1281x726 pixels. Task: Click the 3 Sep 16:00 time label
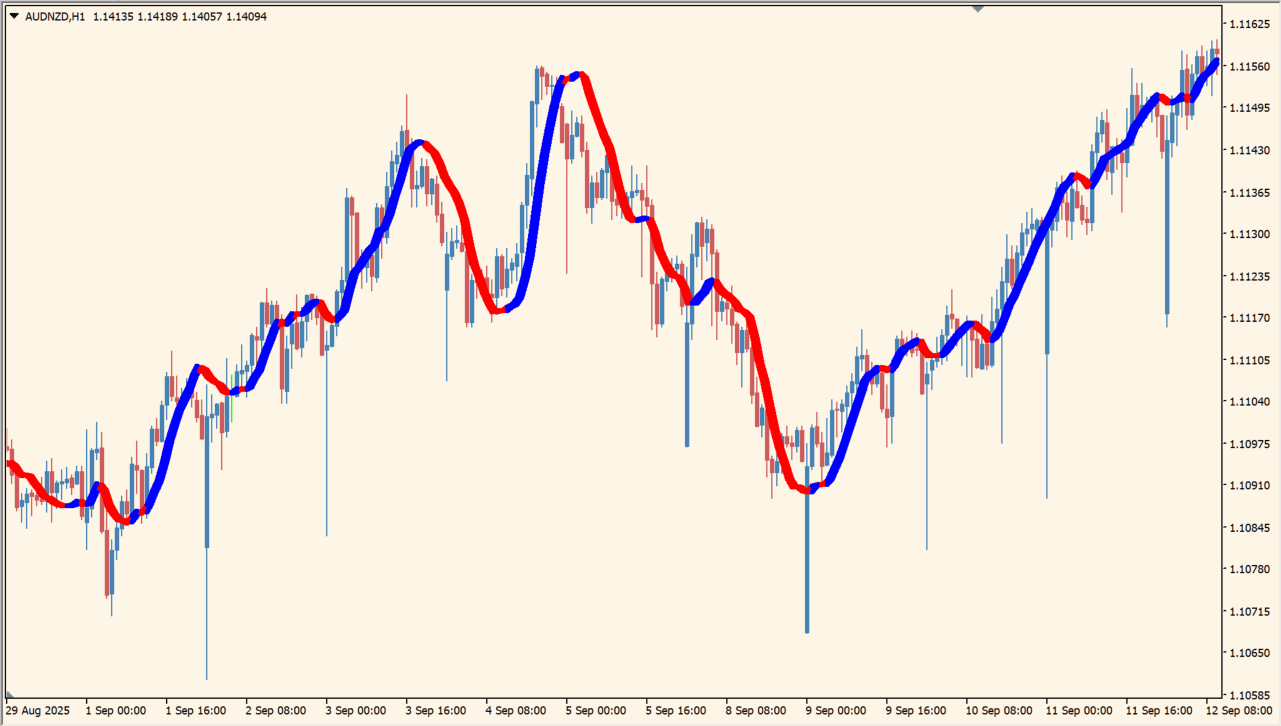tap(436, 711)
